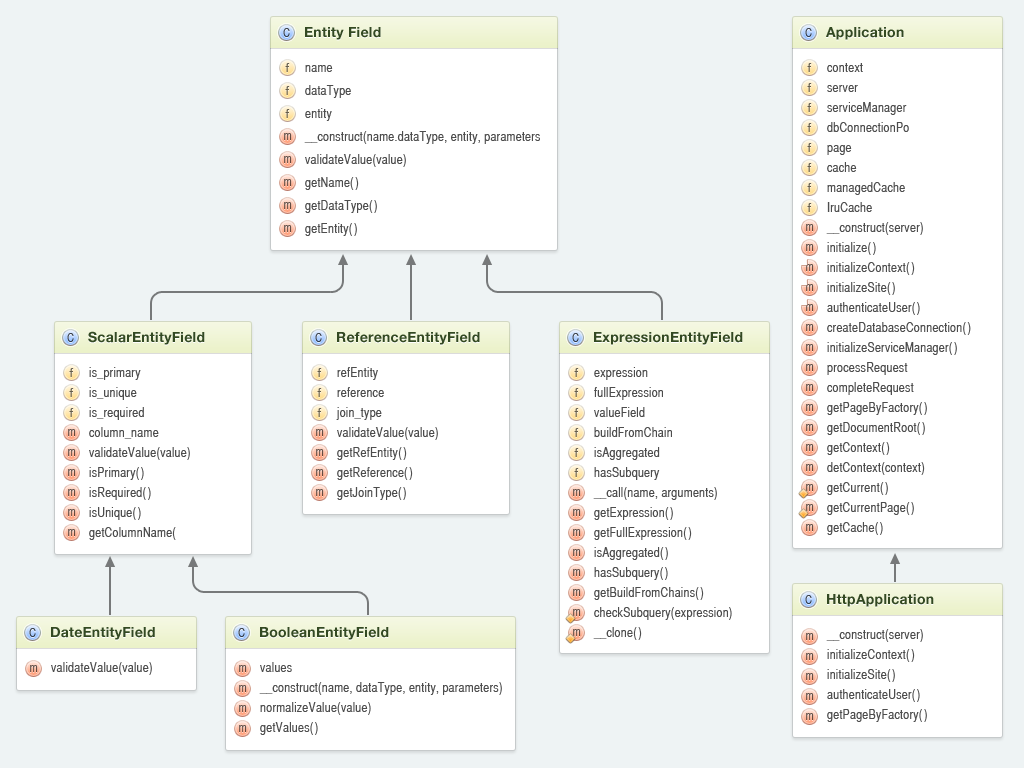
Task: Select the ReferenceEntityField class icon
Action: pyautogui.click(x=319, y=338)
